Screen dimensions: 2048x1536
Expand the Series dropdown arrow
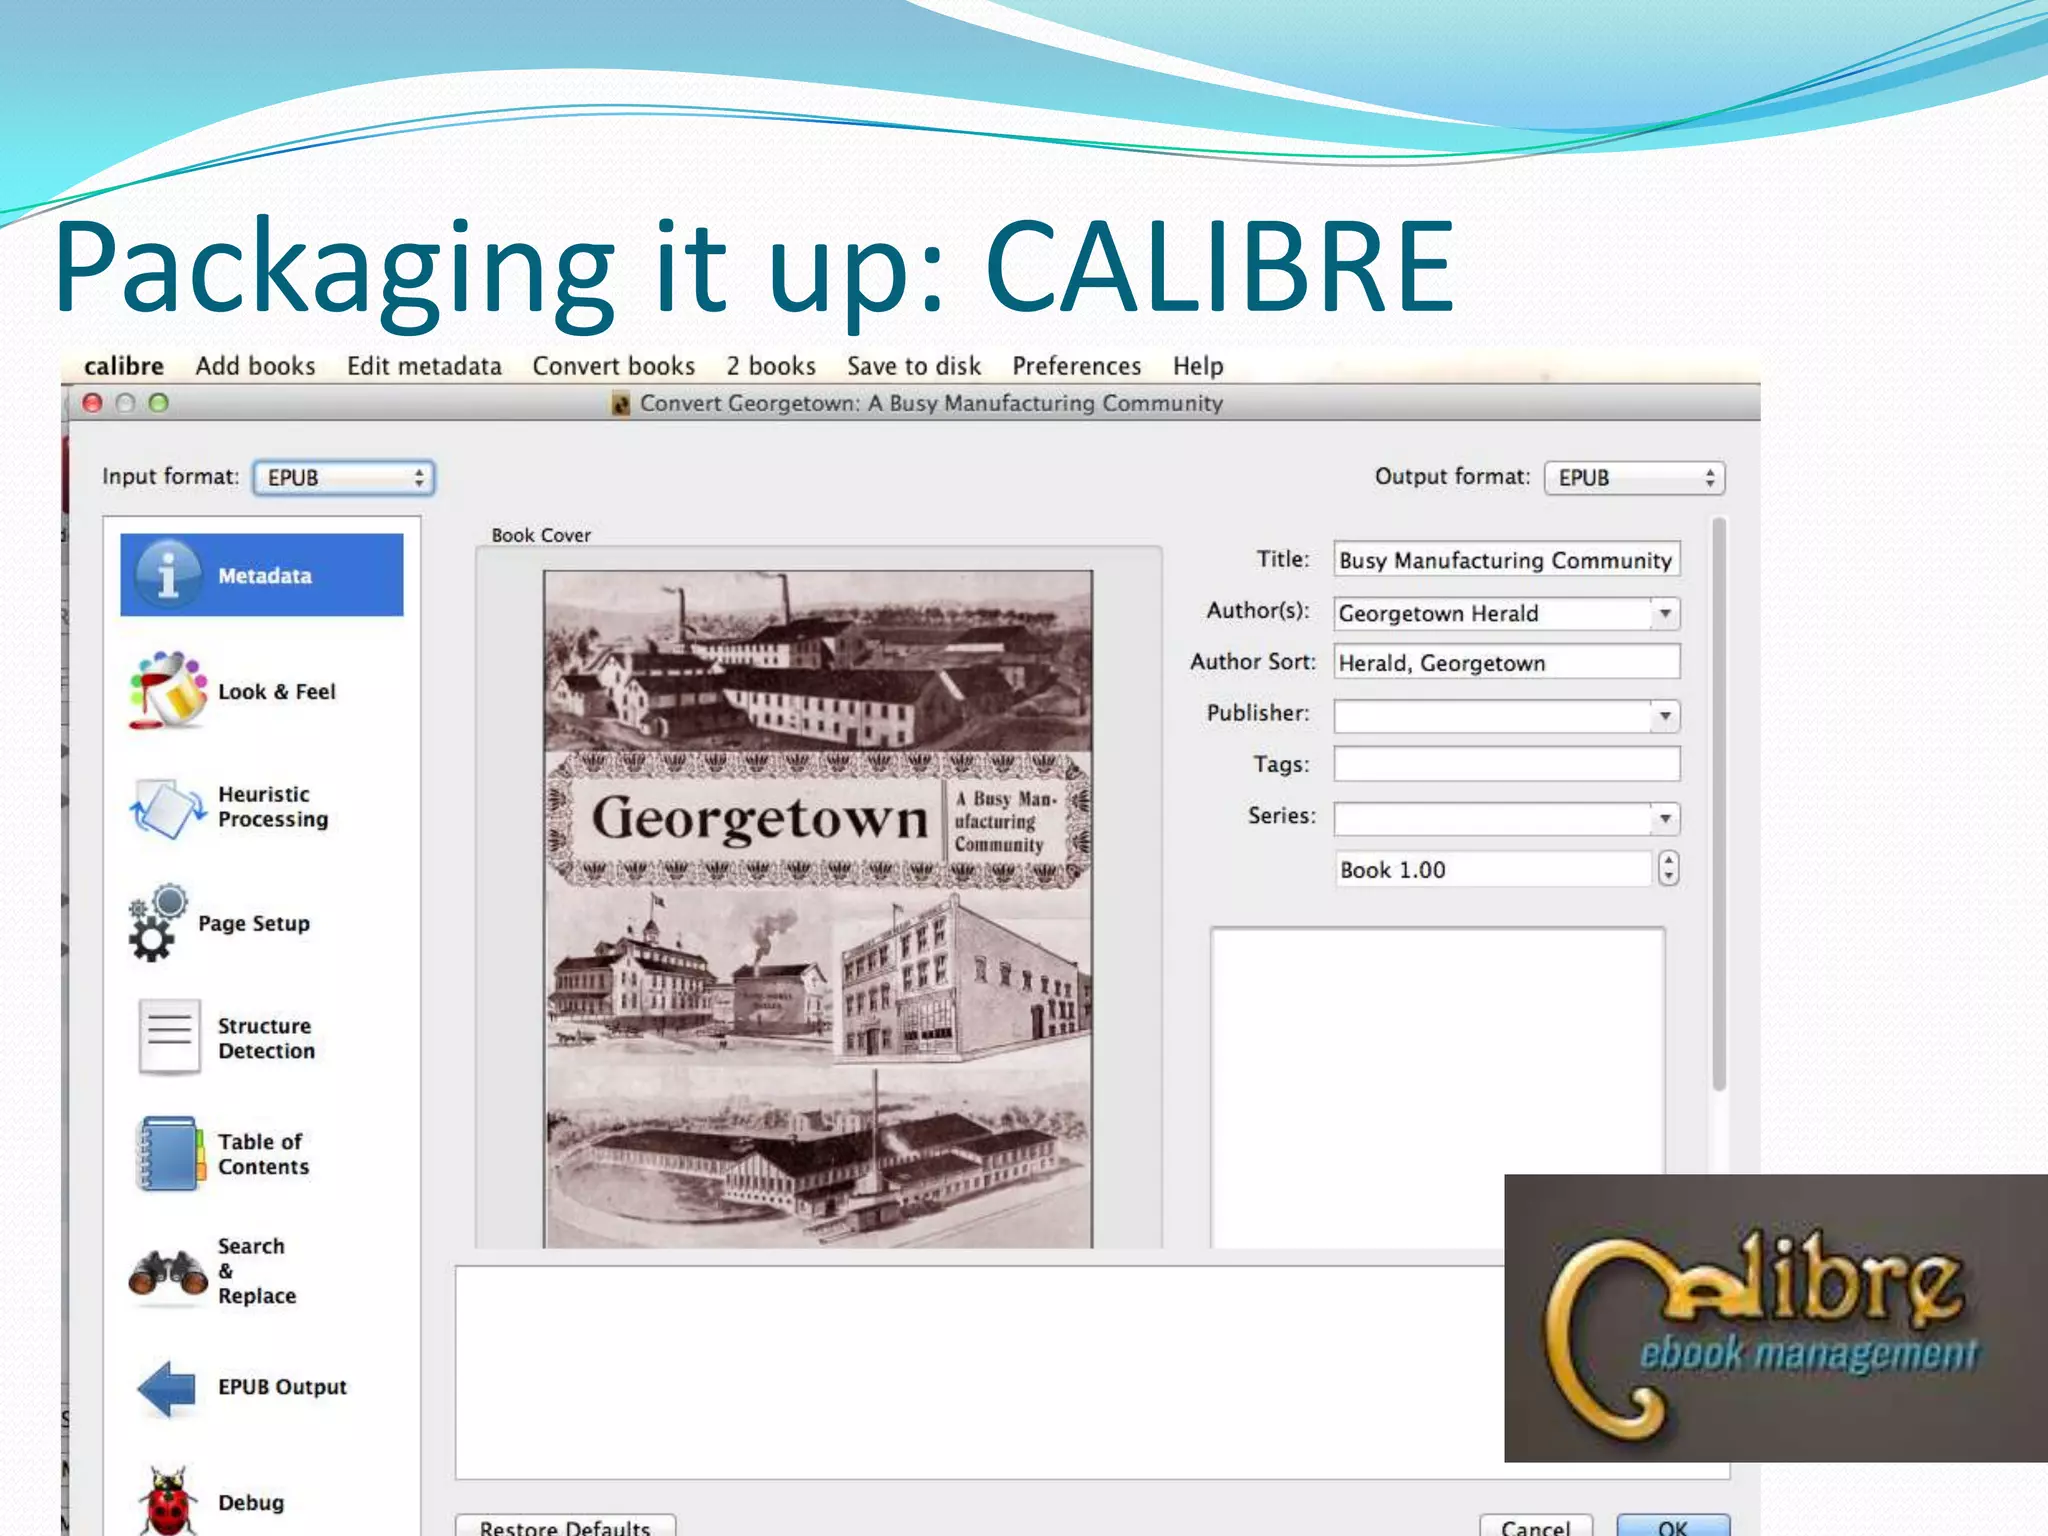pyautogui.click(x=1665, y=819)
